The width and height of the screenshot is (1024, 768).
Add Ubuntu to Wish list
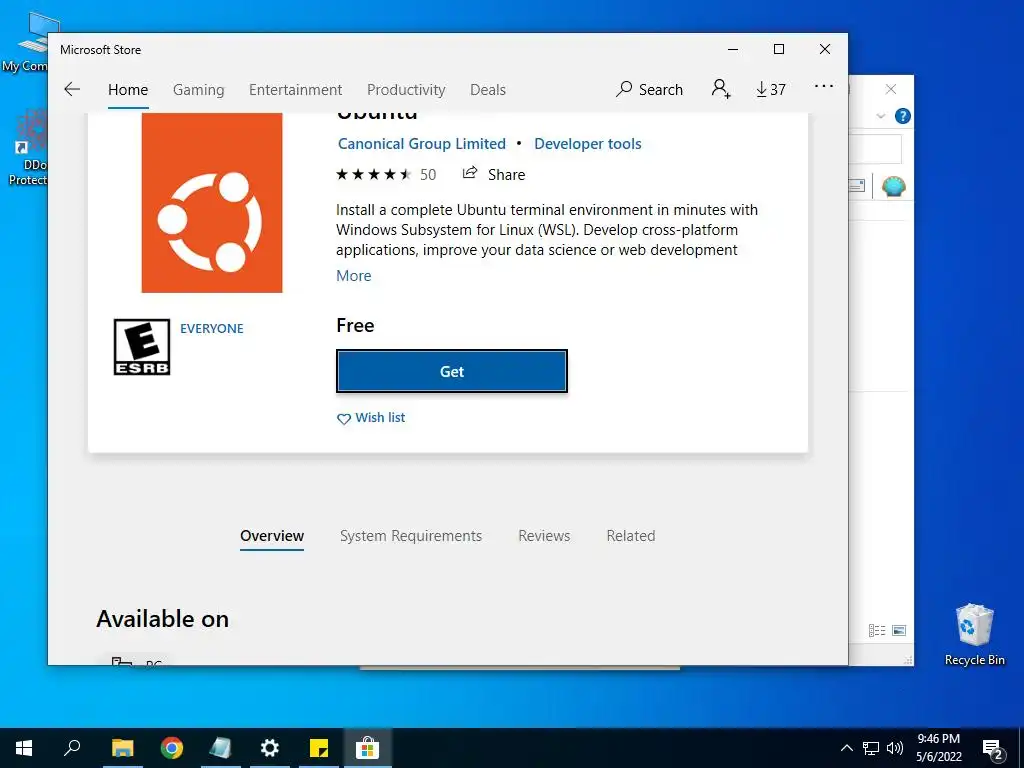click(x=371, y=418)
